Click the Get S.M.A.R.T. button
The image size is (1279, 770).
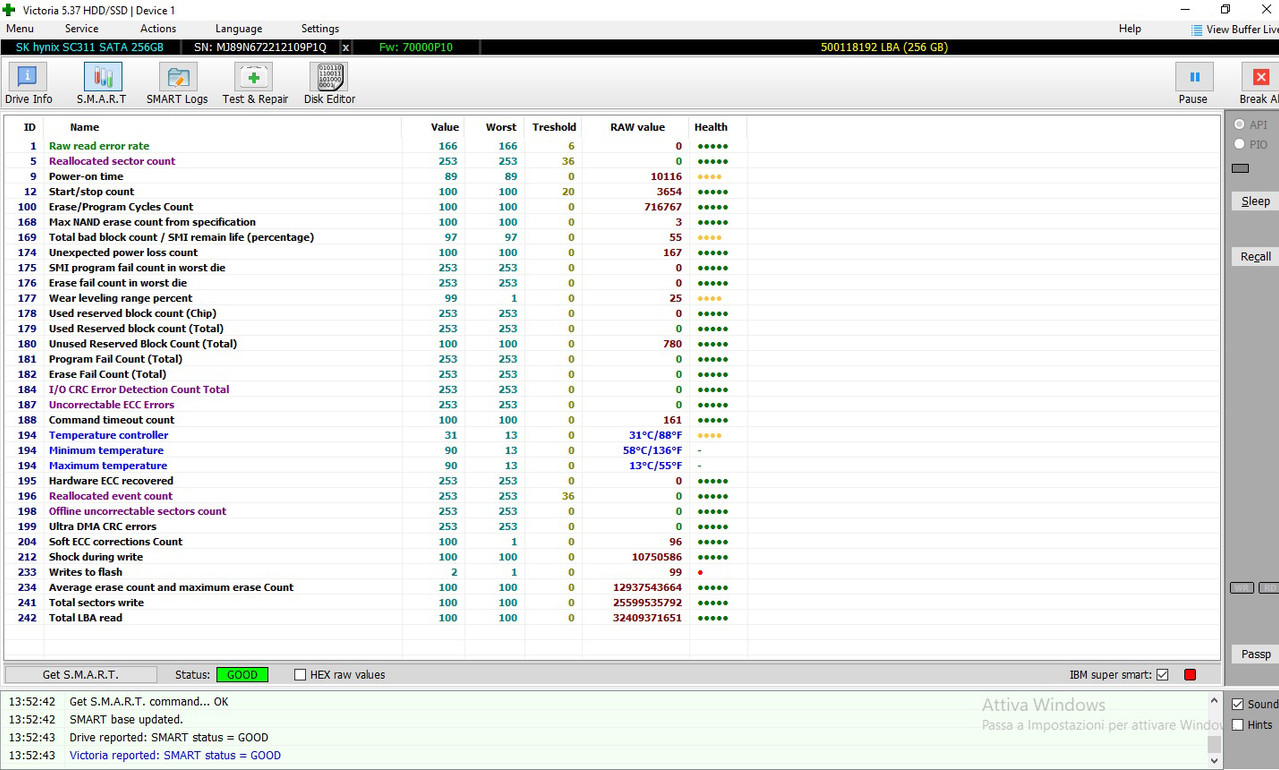(x=80, y=675)
